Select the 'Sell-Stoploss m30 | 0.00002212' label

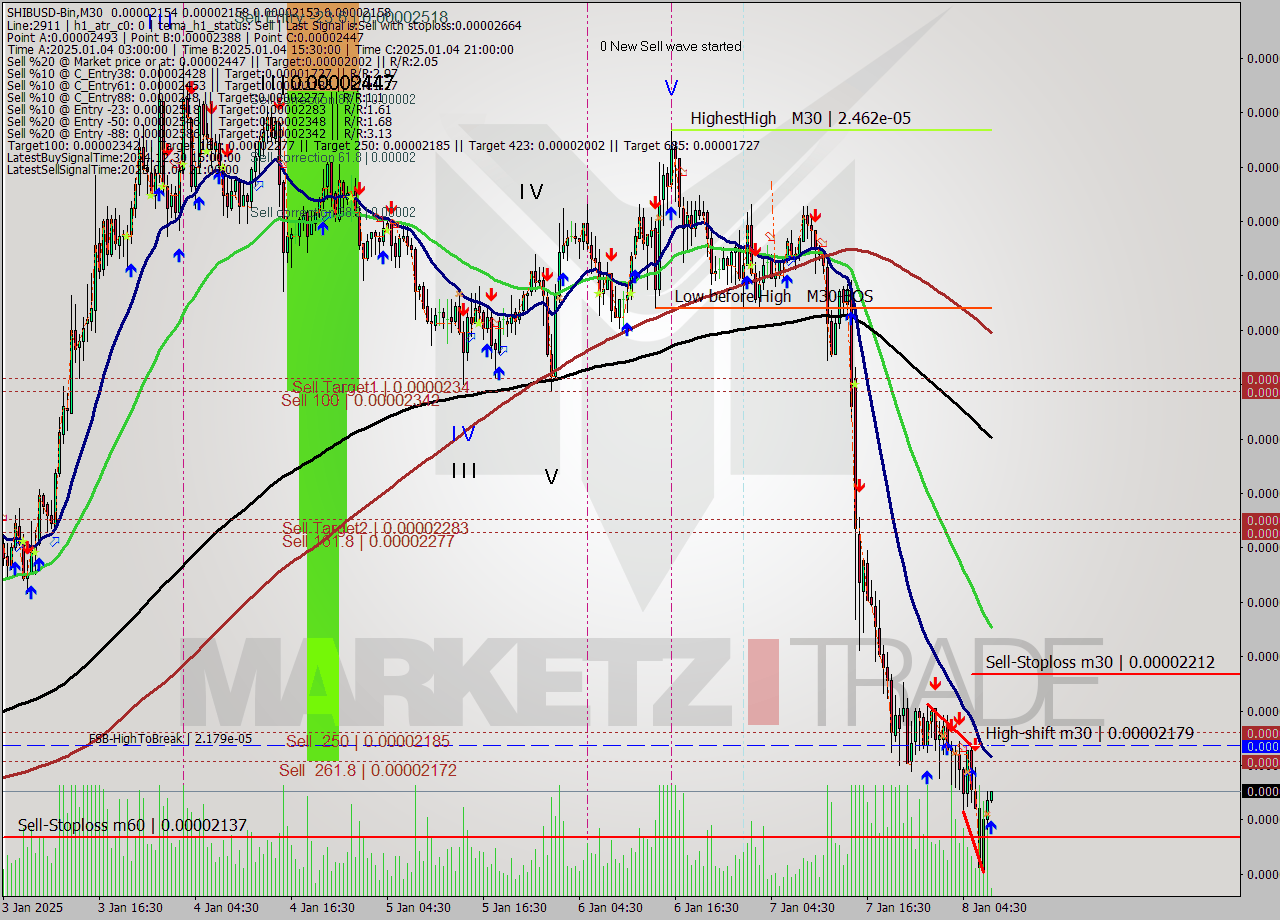coord(1100,662)
